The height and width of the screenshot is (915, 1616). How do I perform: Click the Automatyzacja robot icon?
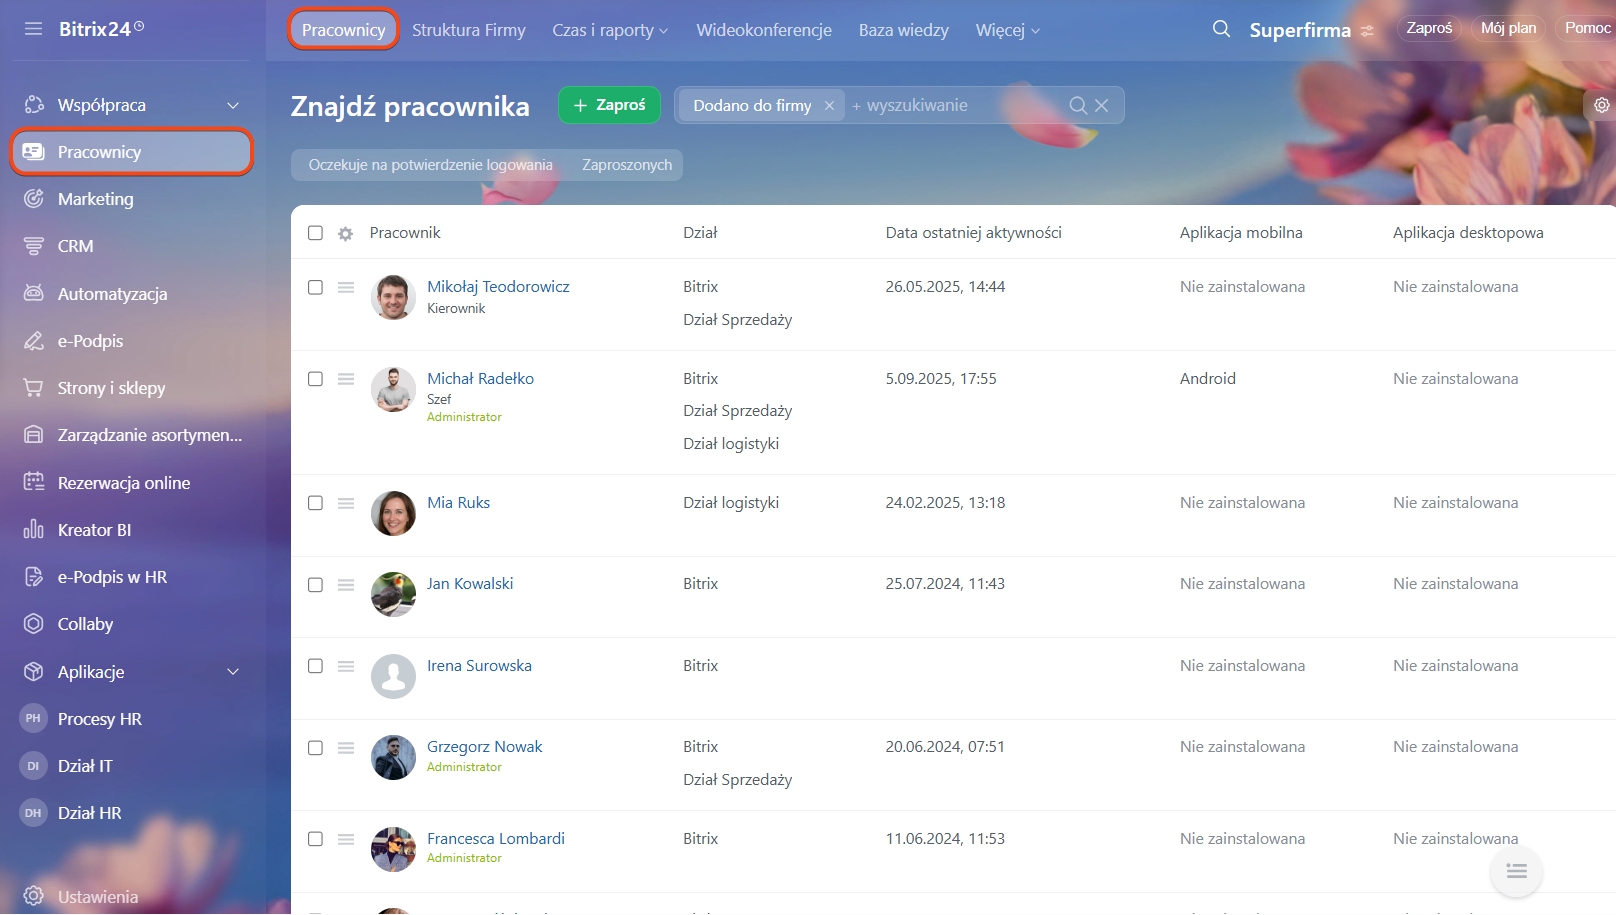click(x=34, y=293)
